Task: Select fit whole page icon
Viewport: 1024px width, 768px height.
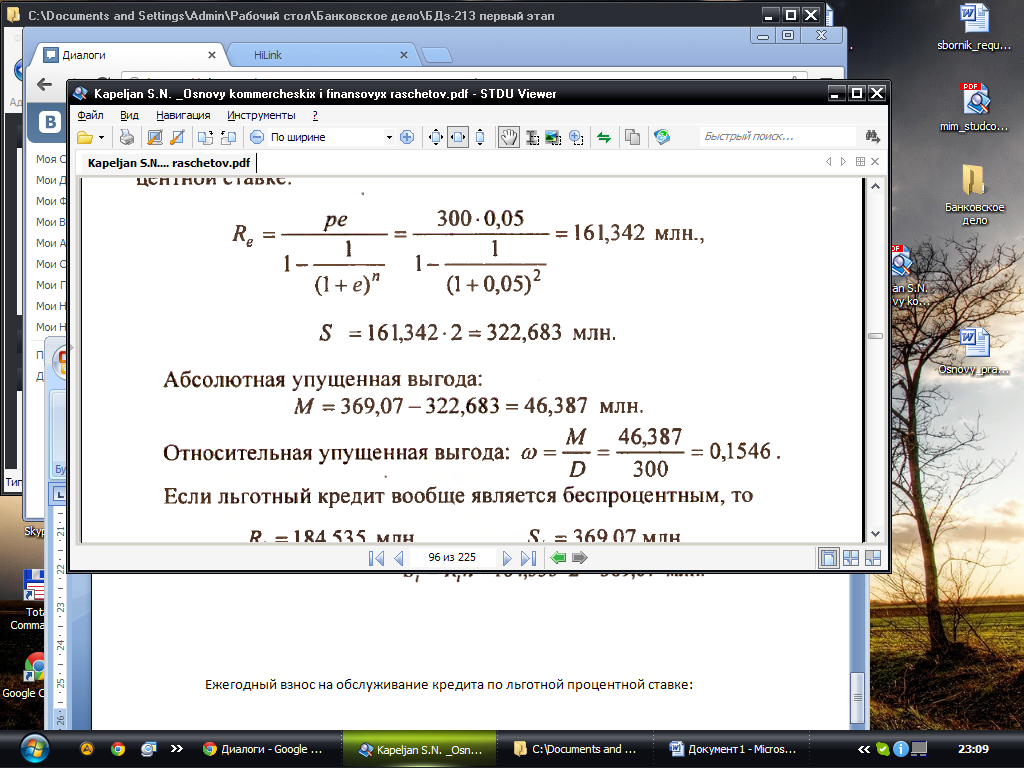Action: coord(436,137)
